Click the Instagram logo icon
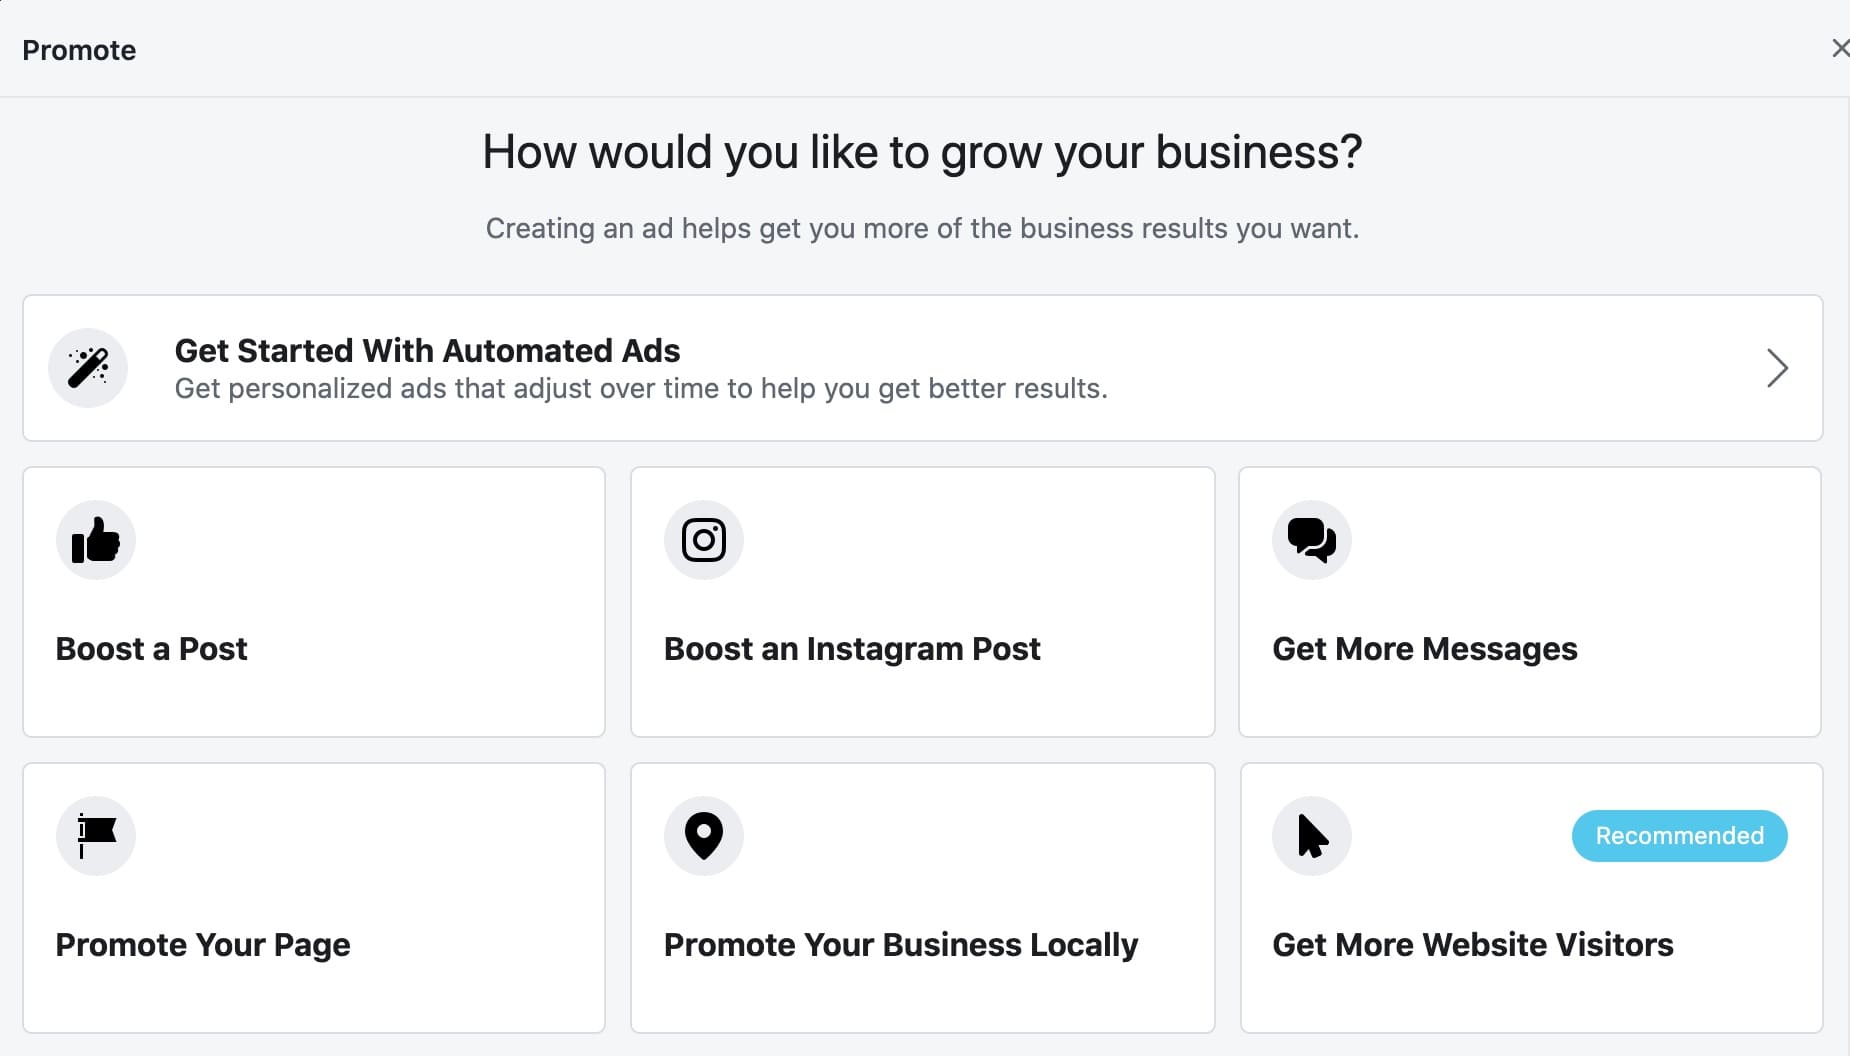Image resolution: width=1850 pixels, height=1056 pixels. (704, 540)
